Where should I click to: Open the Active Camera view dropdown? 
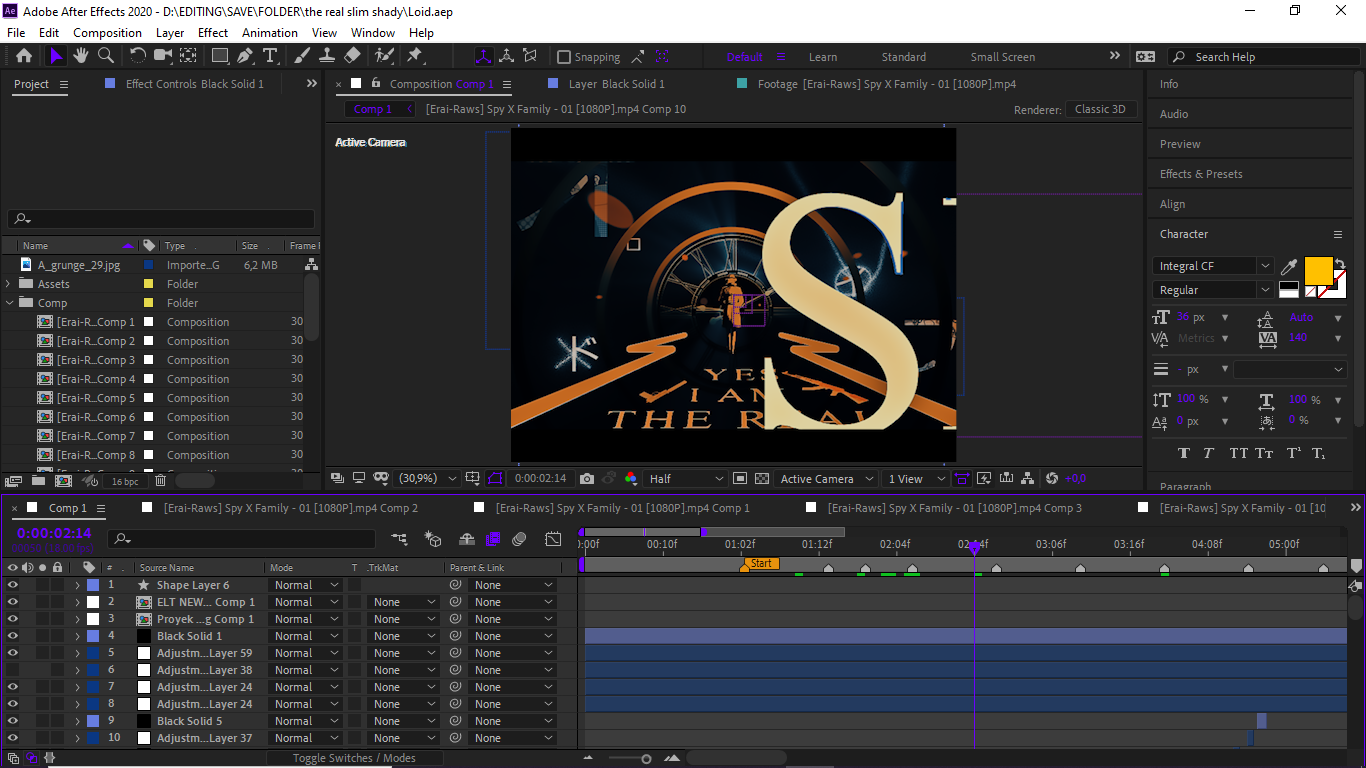[826, 479]
